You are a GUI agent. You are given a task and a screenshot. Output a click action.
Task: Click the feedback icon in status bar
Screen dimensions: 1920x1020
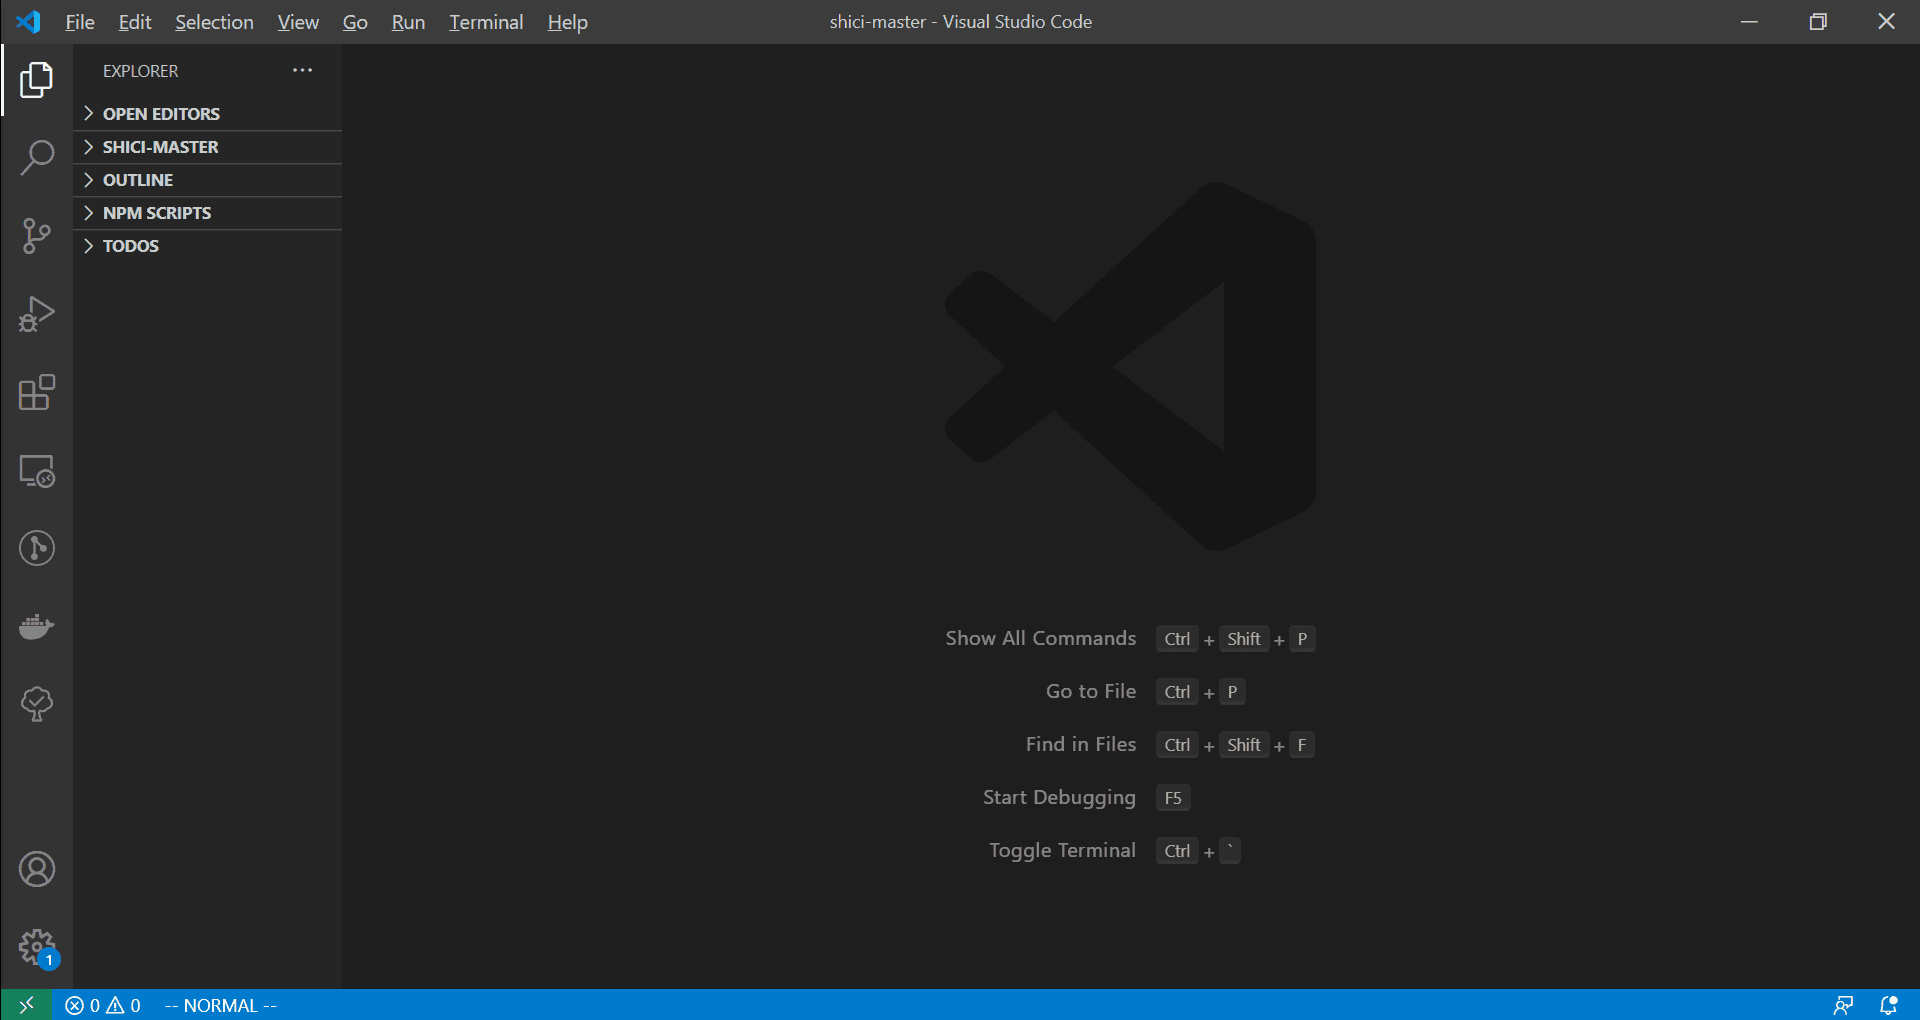1843,1005
